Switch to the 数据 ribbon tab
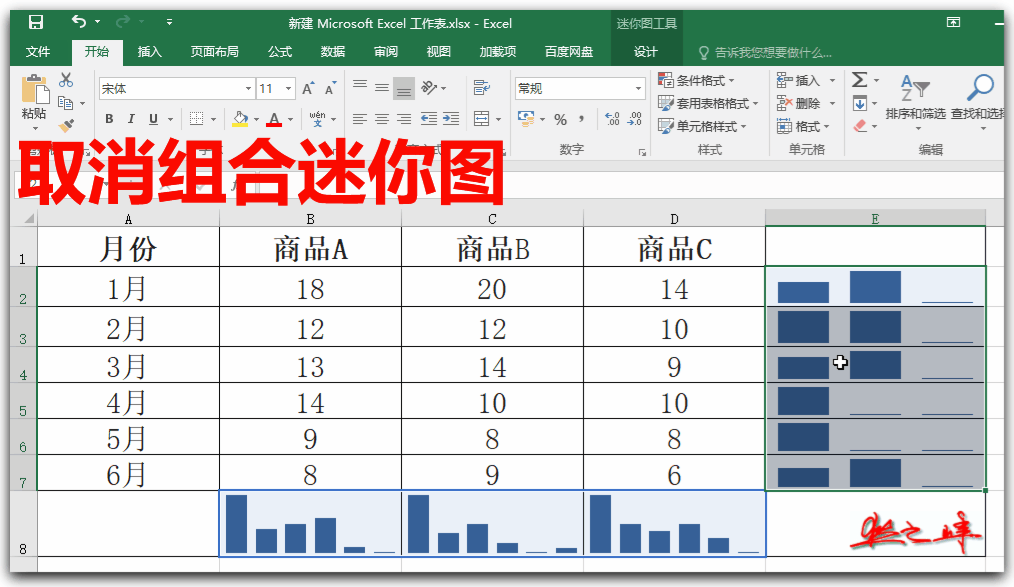The height and width of the screenshot is (587, 1014). [333, 52]
